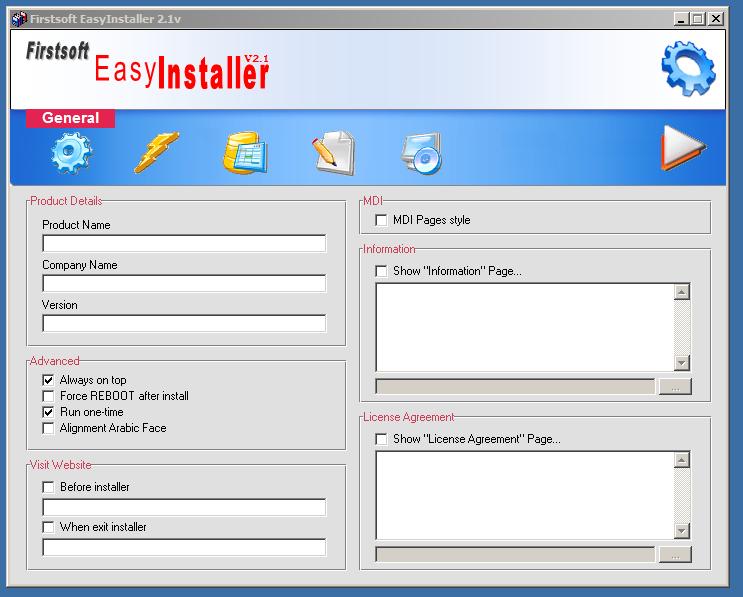Click License Agreement scroll down arrow
Screen dimensions: 743x597
(x=681, y=531)
